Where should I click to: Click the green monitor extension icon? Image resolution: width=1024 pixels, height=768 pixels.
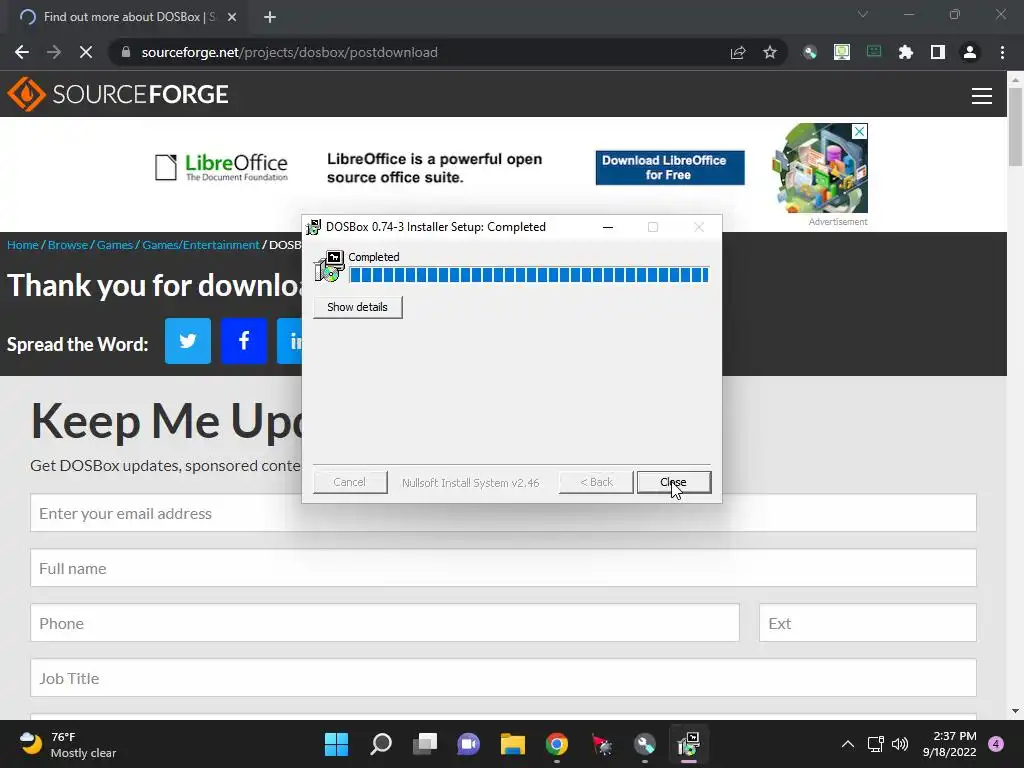click(842, 52)
